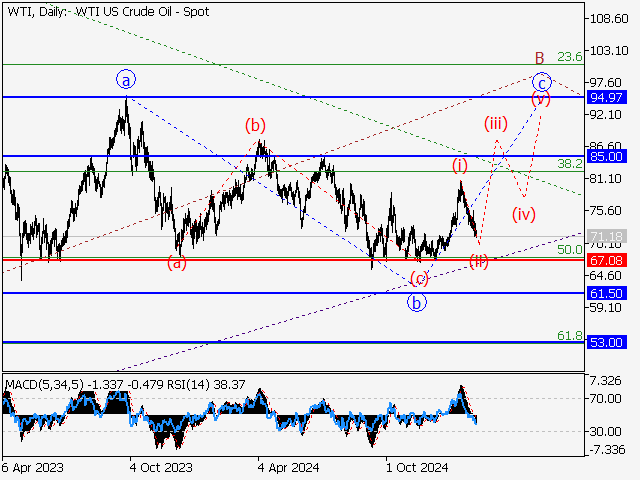
Task: Select the 23.6 Fibonacci level label
Action: [569, 57]
